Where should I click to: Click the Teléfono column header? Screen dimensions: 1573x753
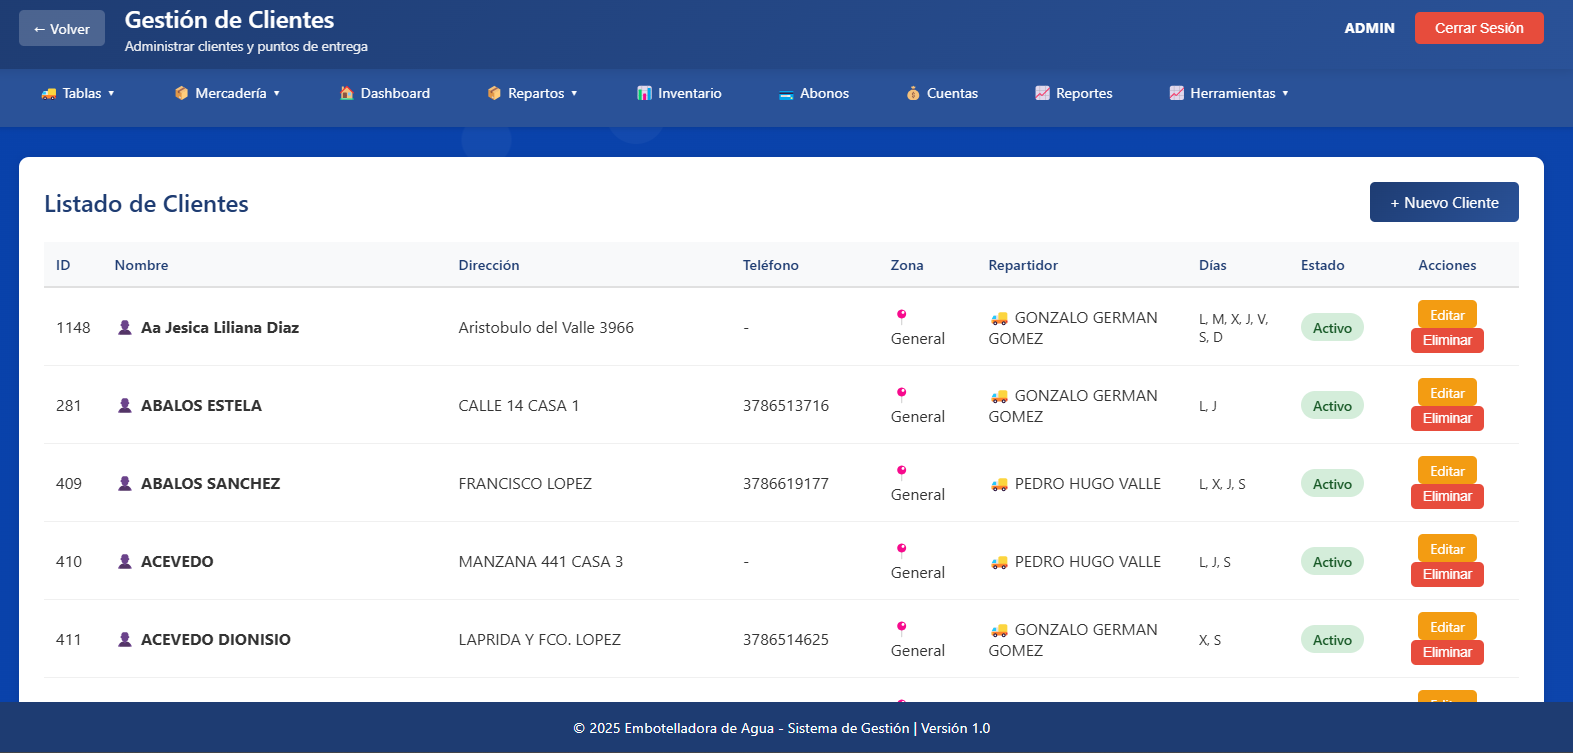point(771,265)
